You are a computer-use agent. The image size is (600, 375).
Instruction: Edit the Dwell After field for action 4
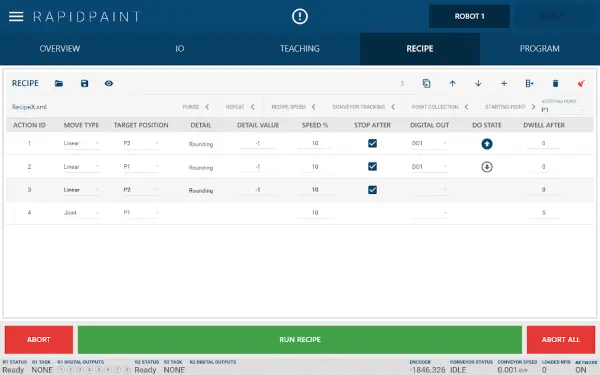pyautogui.click(x=543, y=213)
